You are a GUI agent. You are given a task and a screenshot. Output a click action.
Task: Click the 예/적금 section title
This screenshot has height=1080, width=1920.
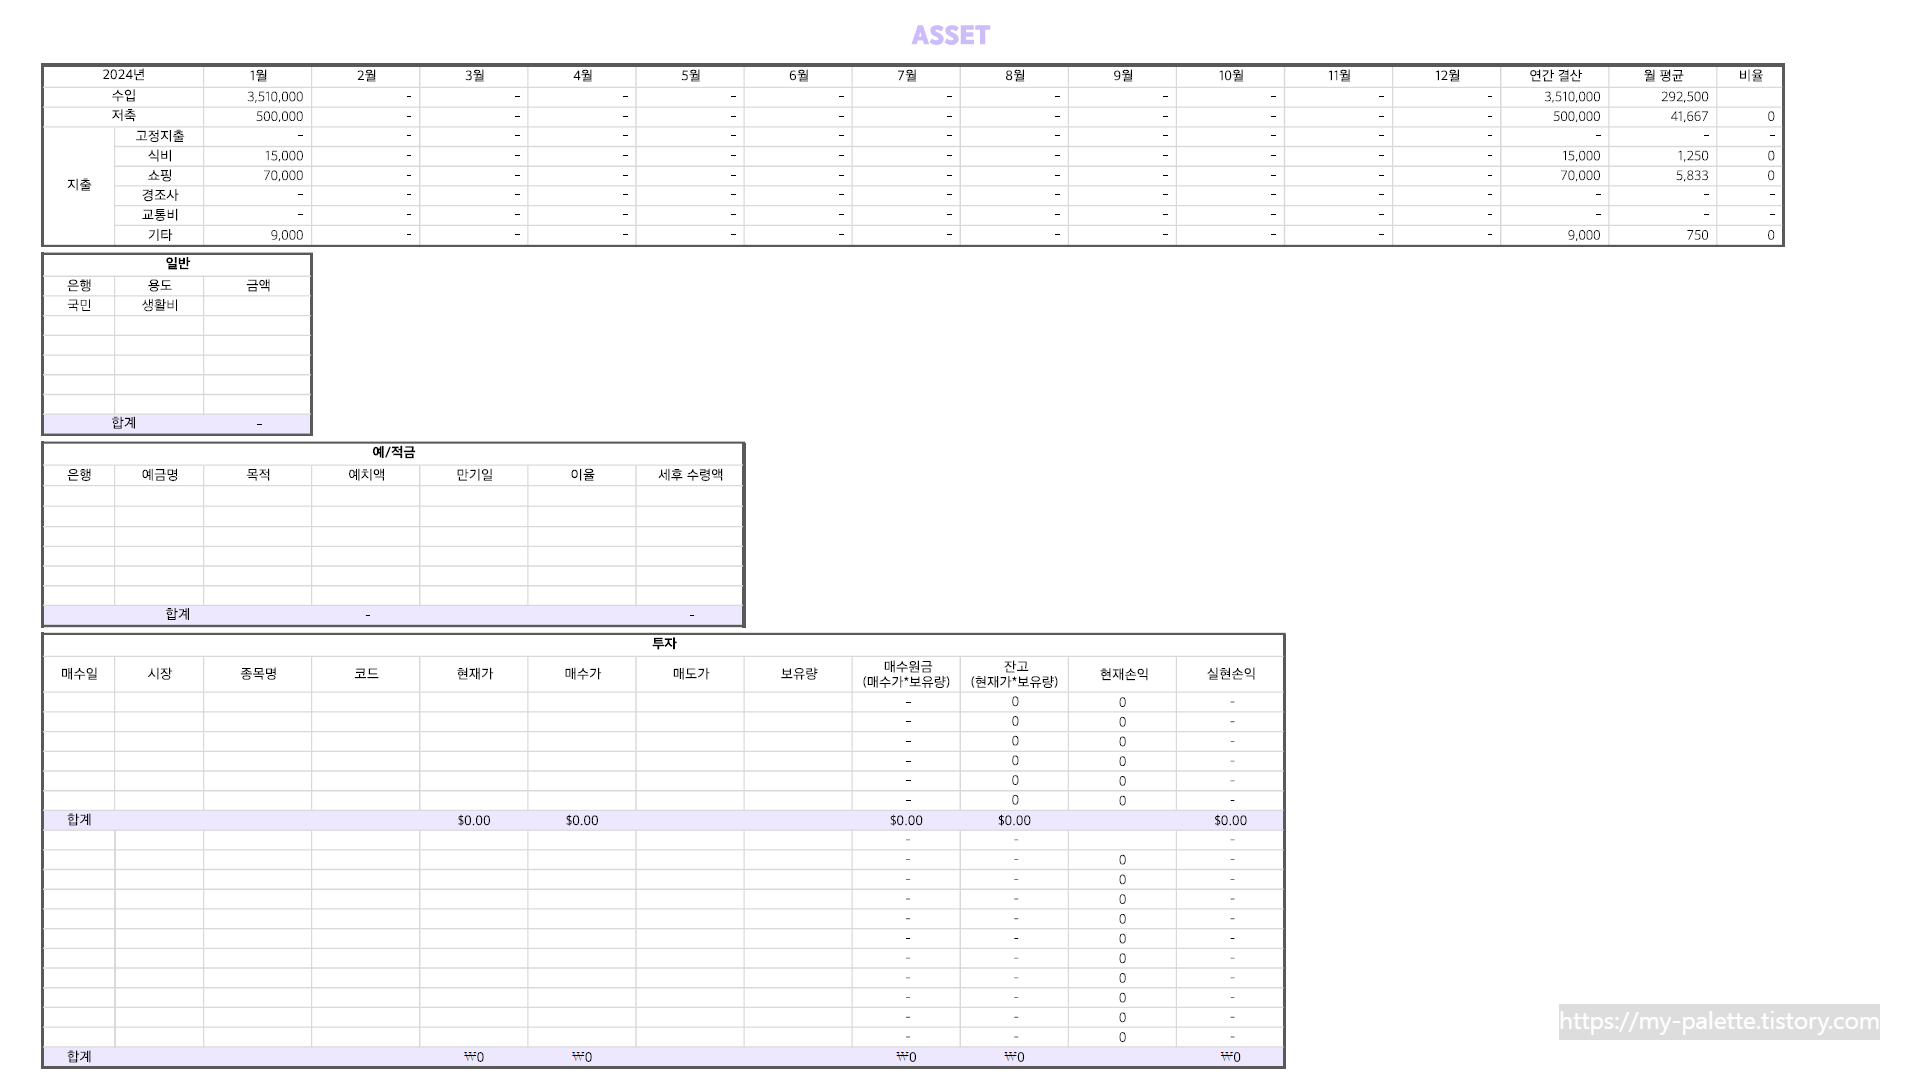(393, 452)
